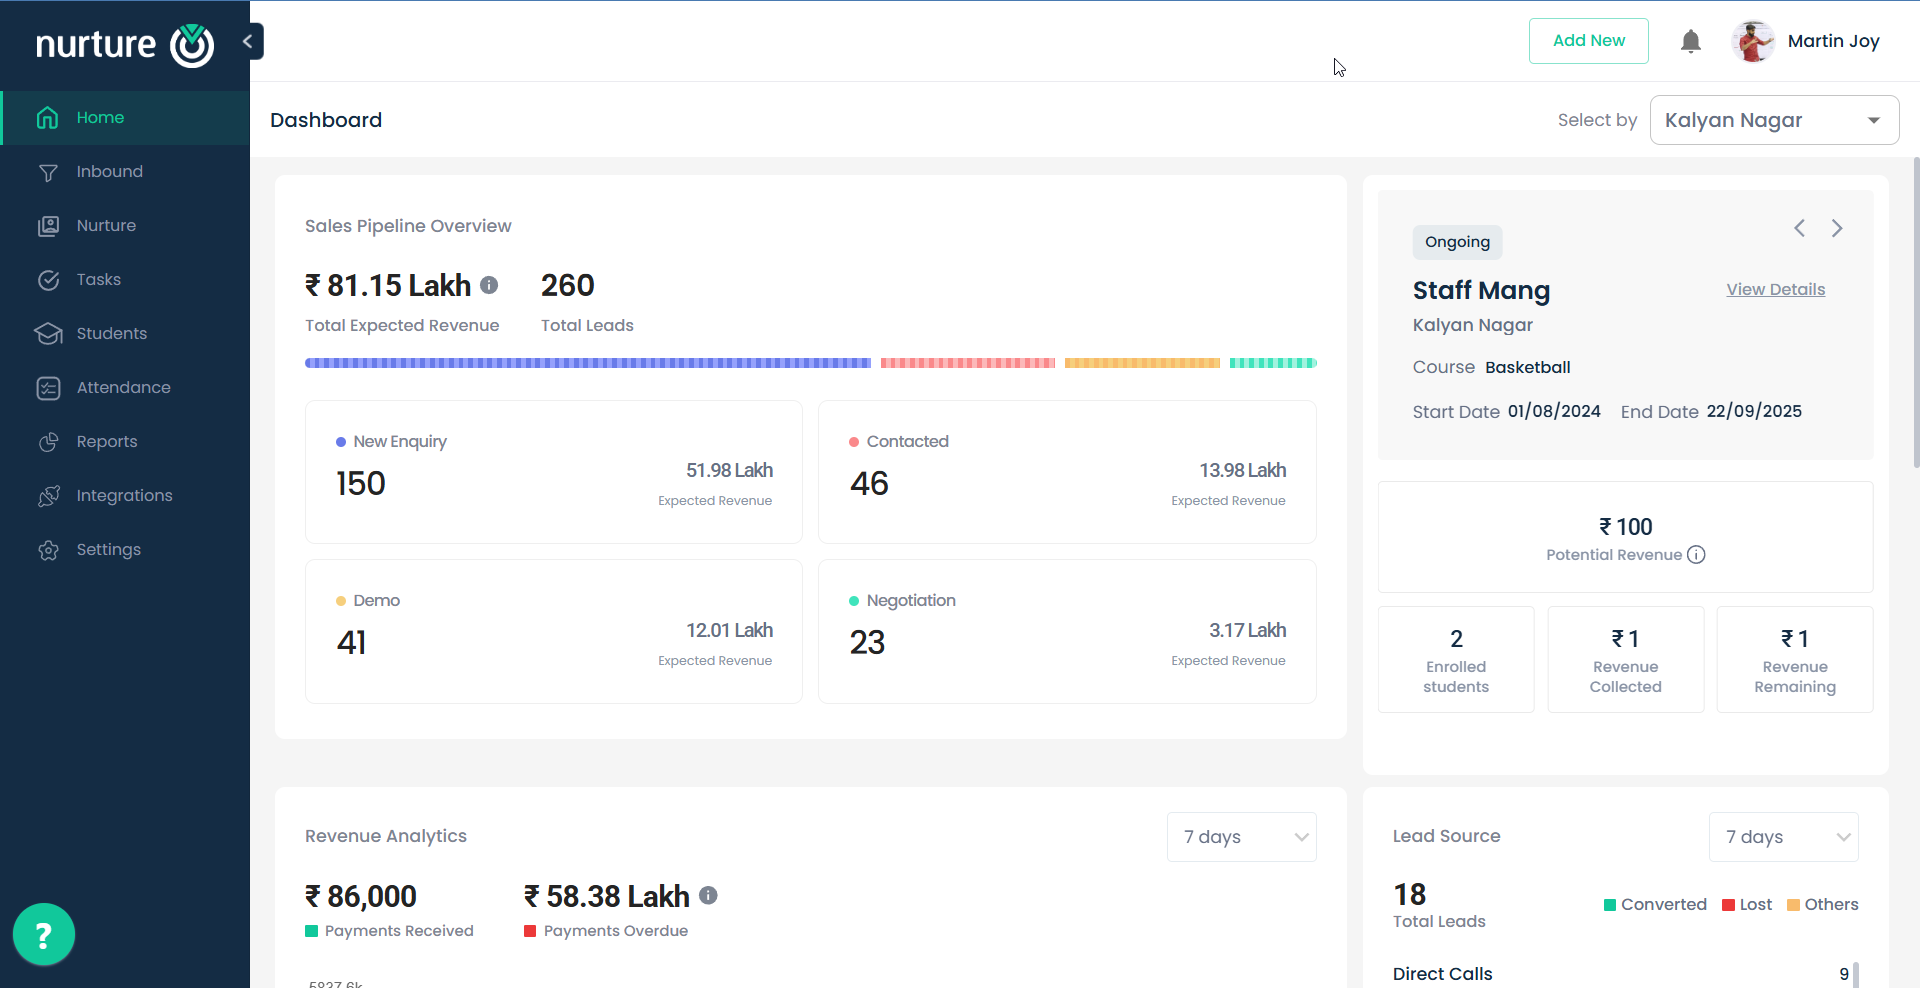Viewport: 1920px width, 988px height.
Task: Click the Integrations plug icon
Action: (48, 496)
